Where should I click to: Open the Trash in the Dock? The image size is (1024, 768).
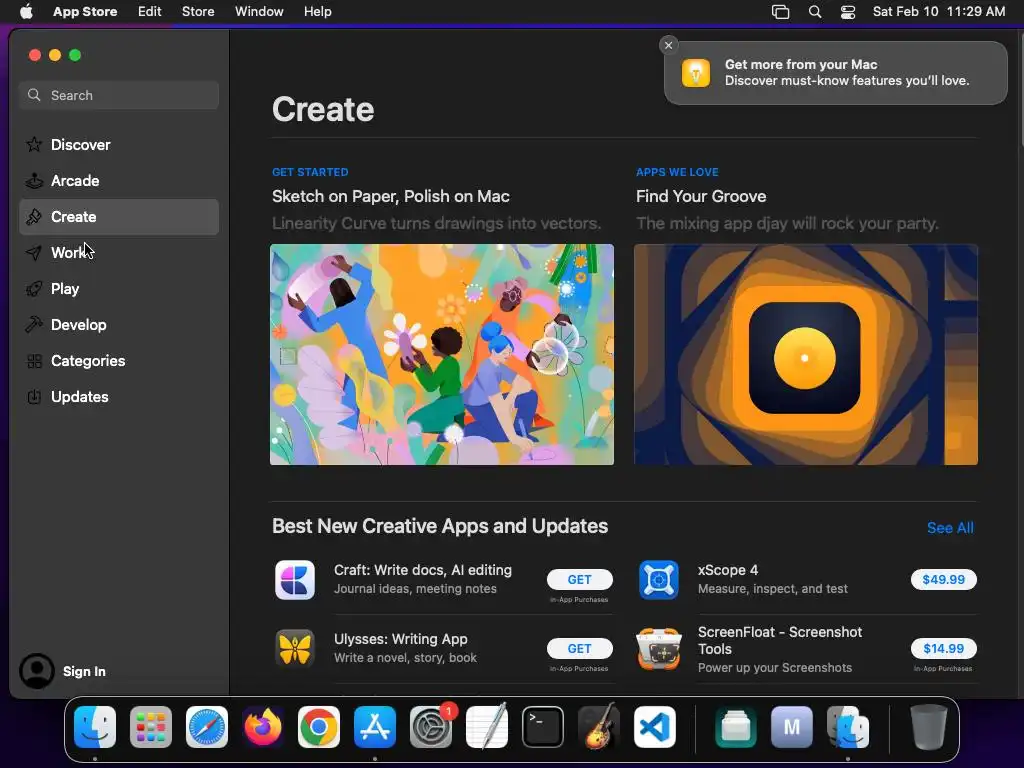click(x=929, y=727)
